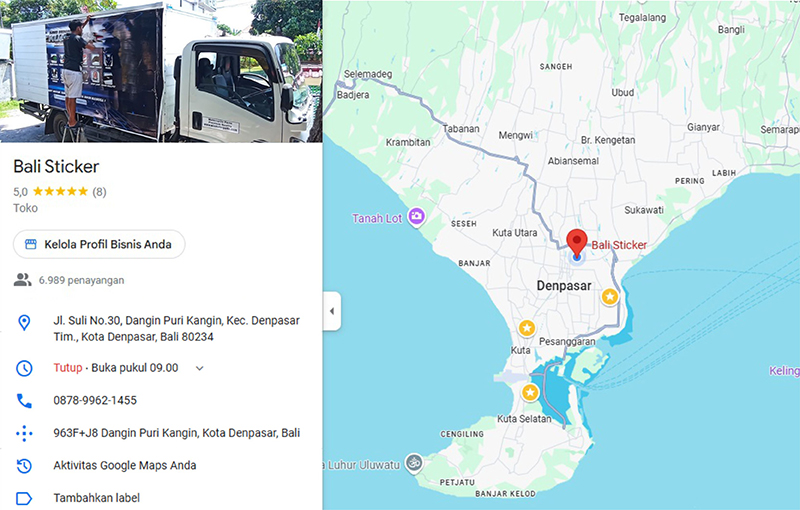Open the truck sticker photo thumbnail
The image size is (800, 510).
click(x=161, y=71)
